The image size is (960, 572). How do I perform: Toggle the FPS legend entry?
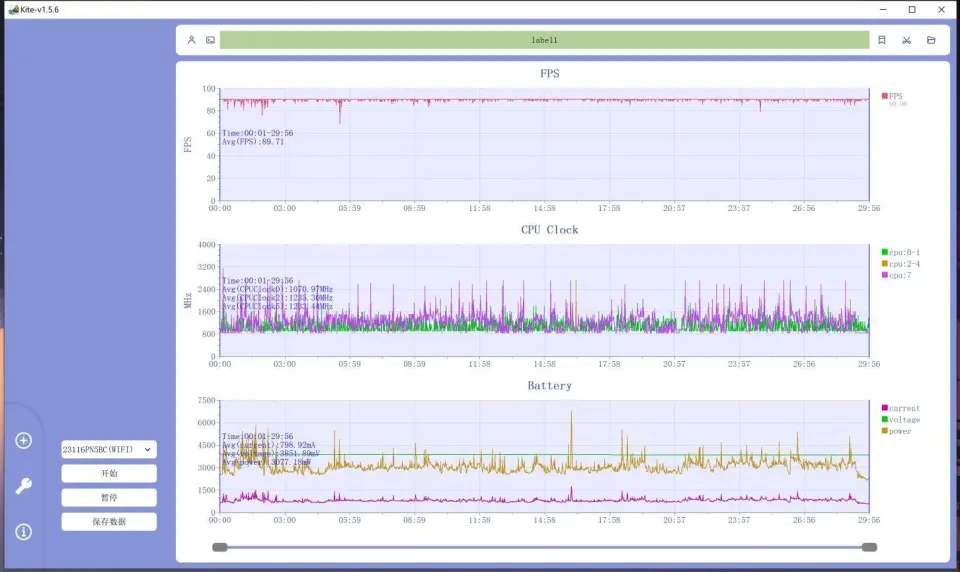[x=893, y=96]
